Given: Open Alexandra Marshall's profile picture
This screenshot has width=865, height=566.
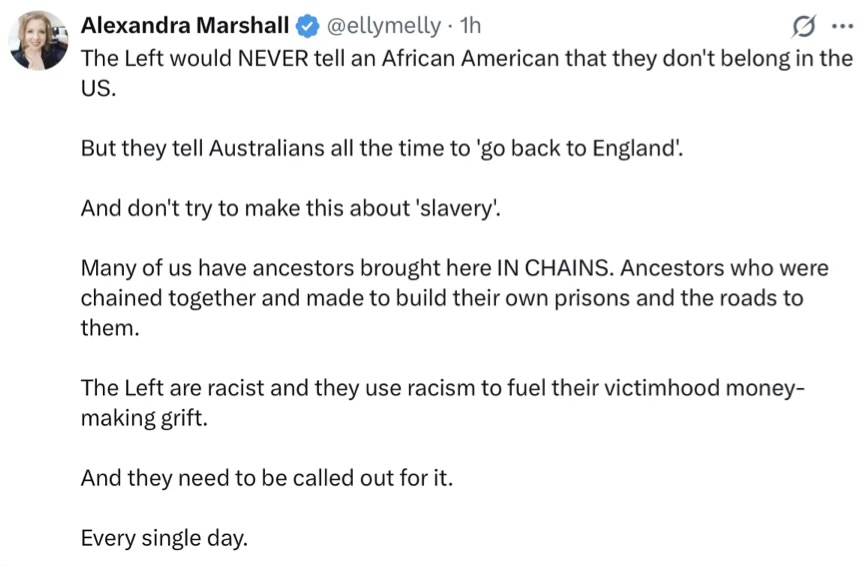Looking at the screenshot, I should click(x=38, y=42).
